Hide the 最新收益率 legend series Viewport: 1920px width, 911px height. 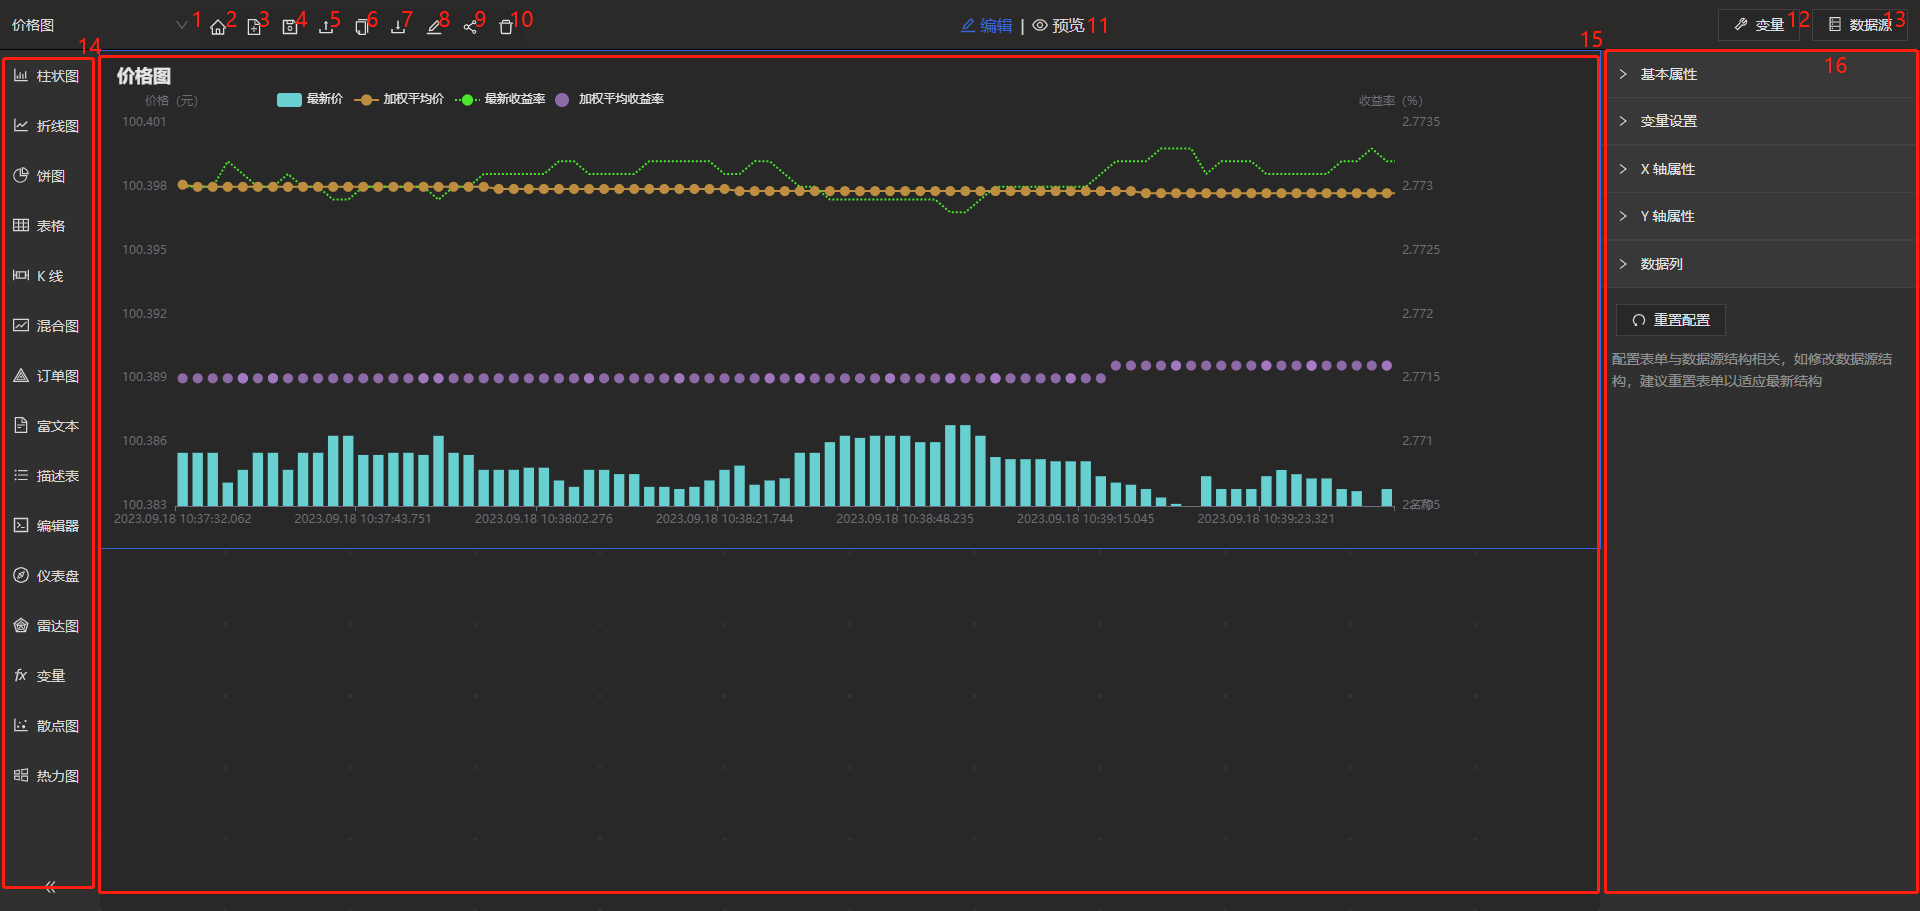tap(500, 99)
